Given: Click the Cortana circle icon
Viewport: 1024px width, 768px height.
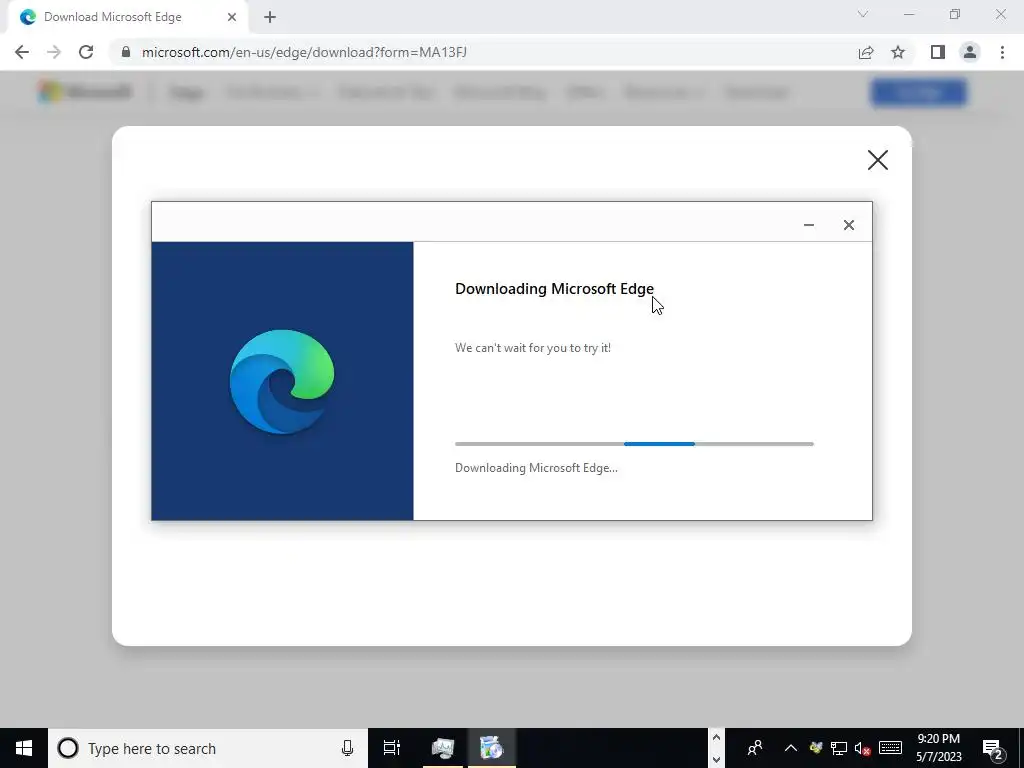Looking at the screenshot, I should click(x=68, y=748).
